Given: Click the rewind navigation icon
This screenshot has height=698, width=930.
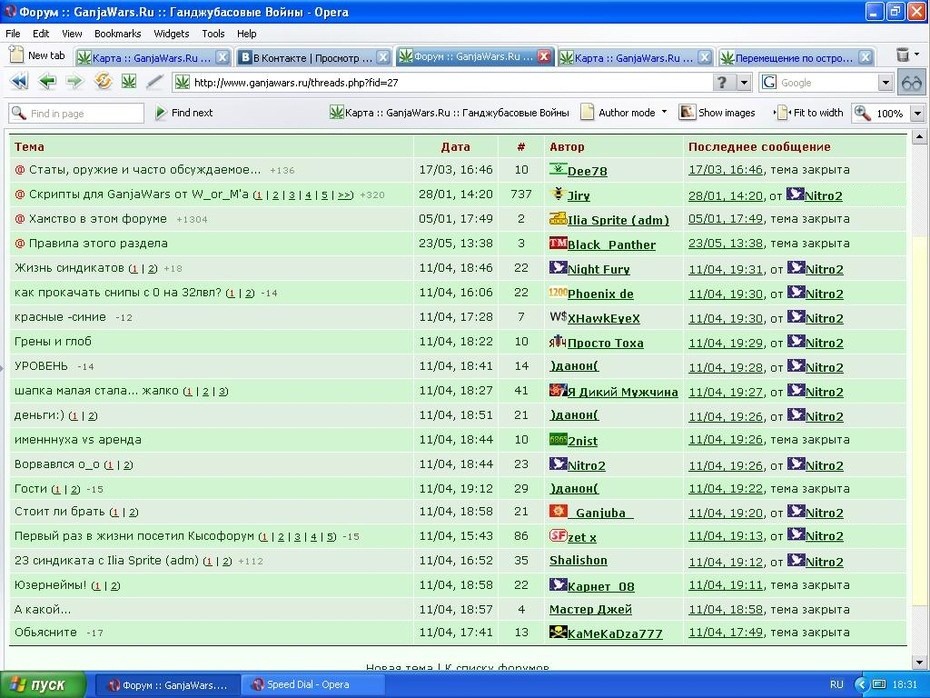Looking at the screenshot, I should pyautogui.click(x=19, y=81).
